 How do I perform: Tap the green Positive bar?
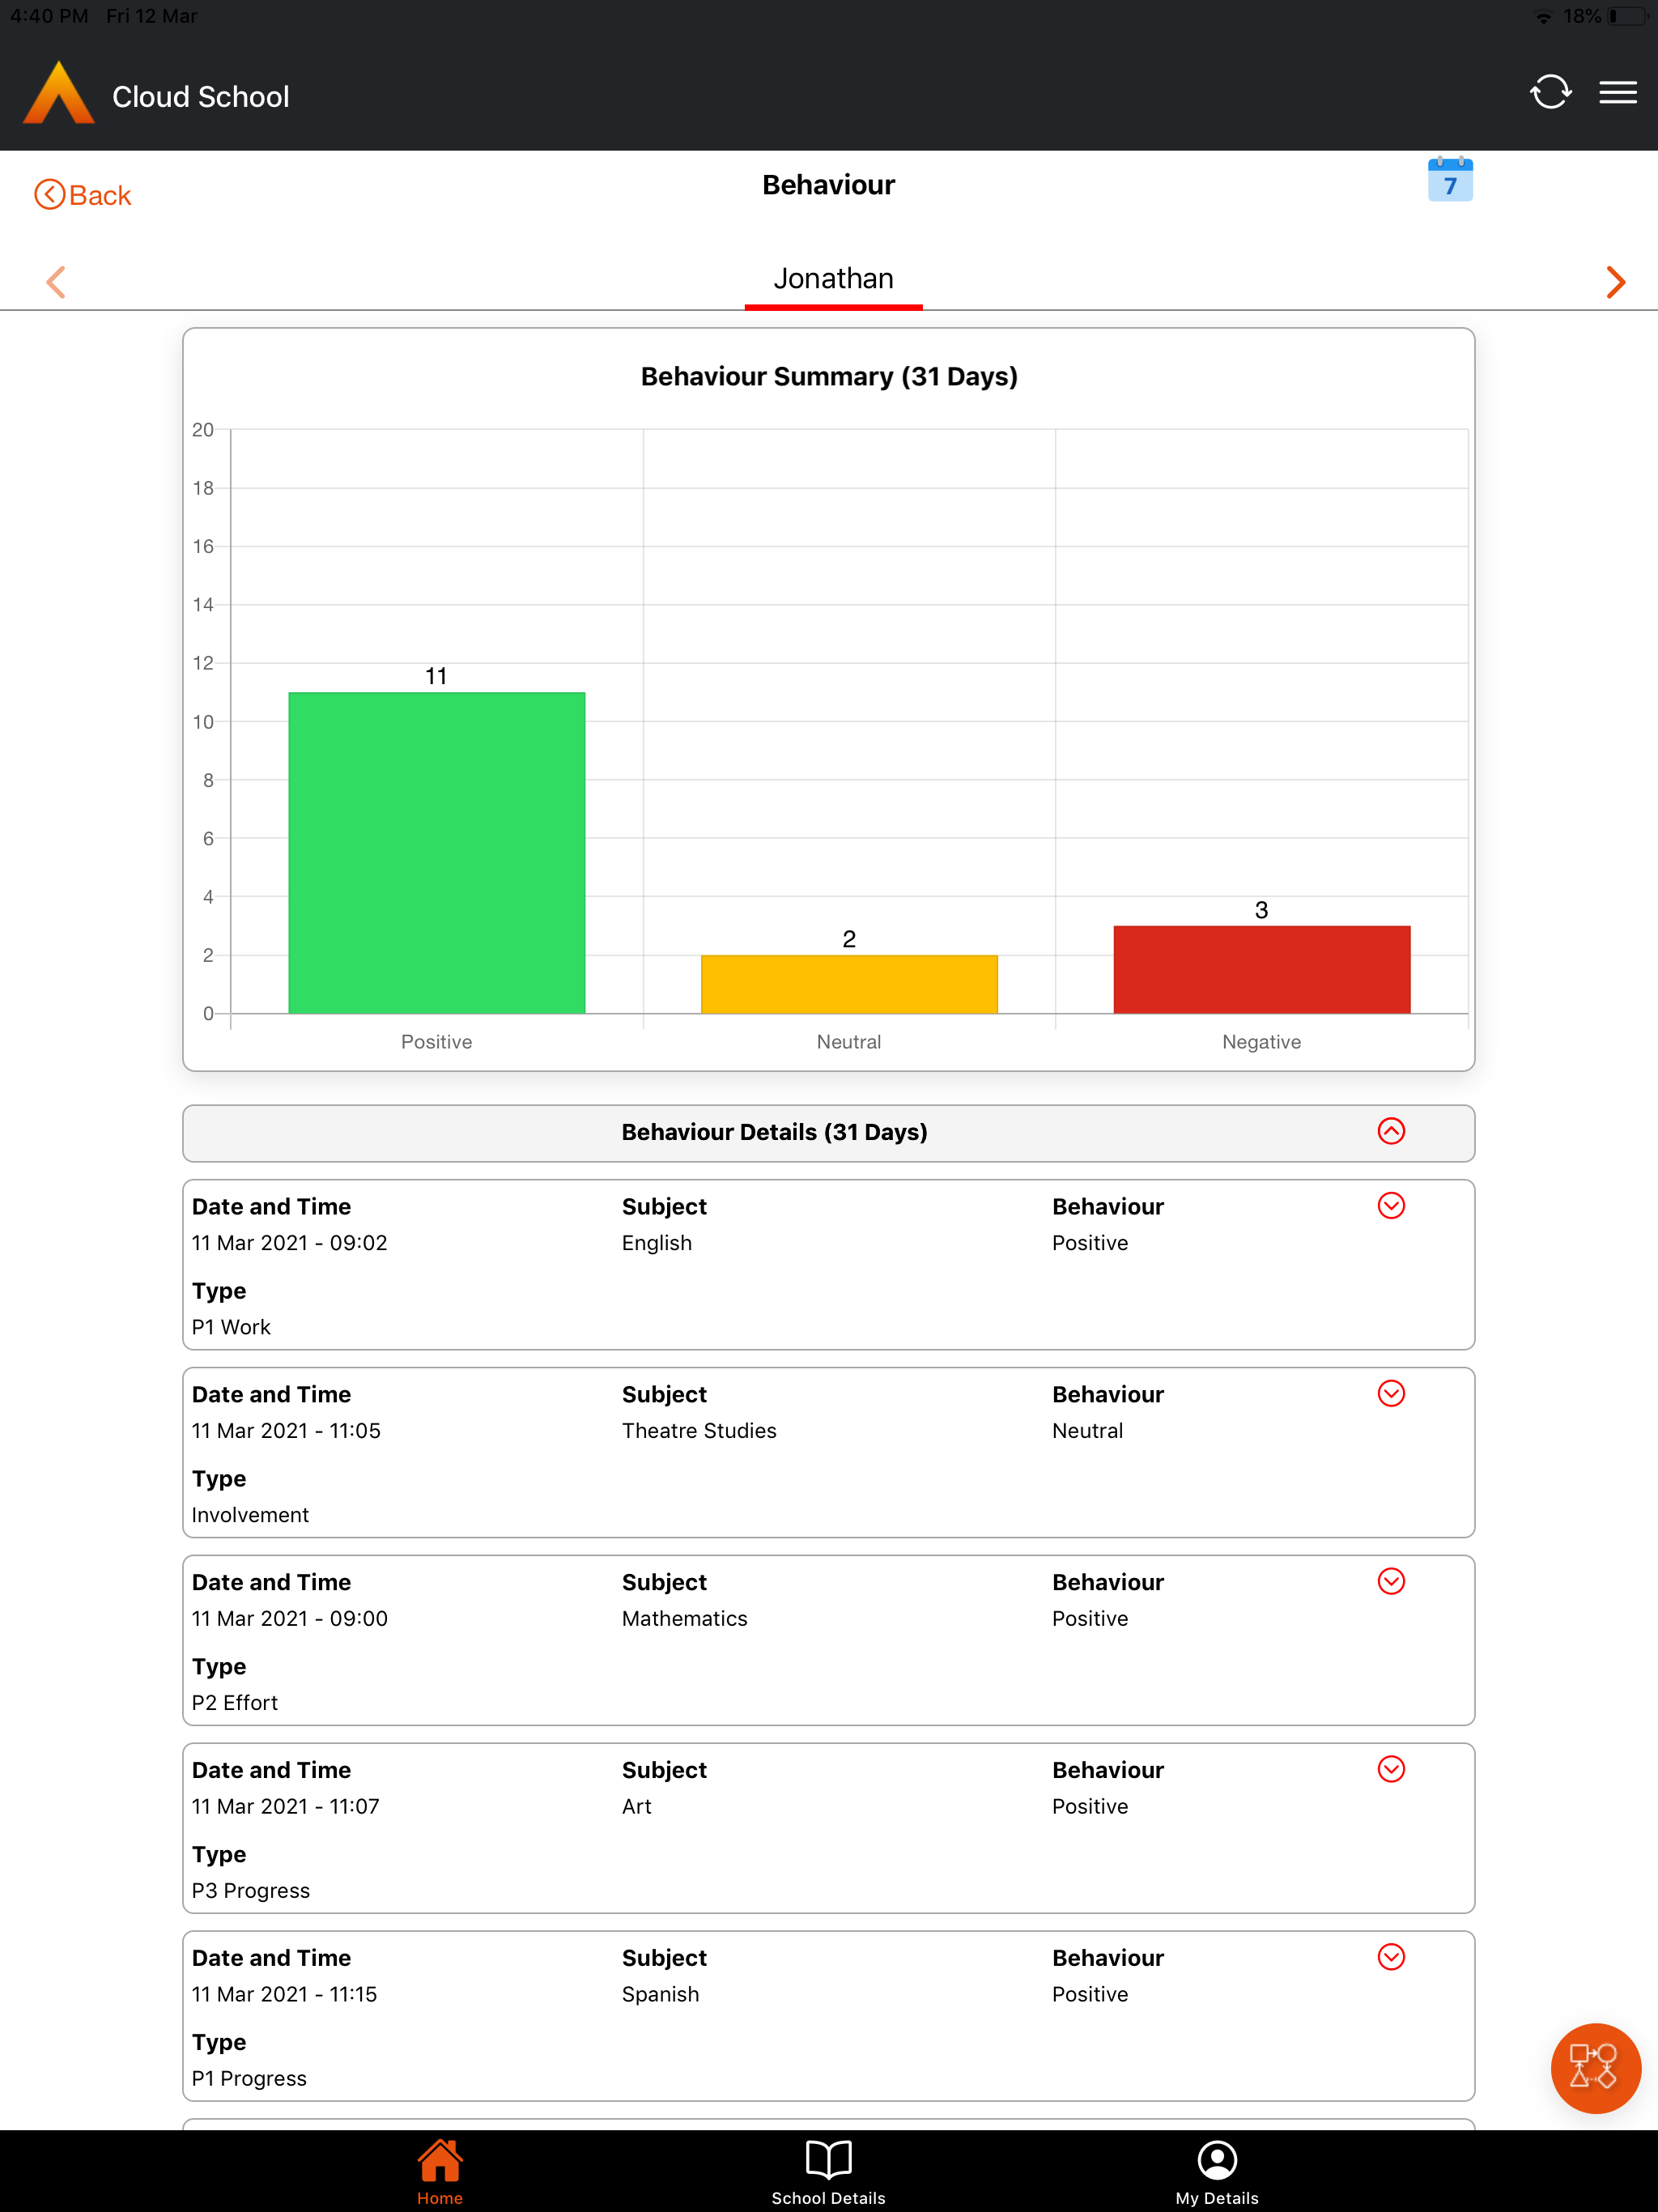point(436,852)
